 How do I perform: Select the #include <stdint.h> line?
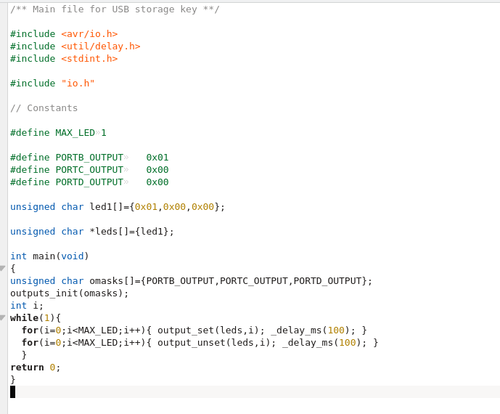tap(64, 59)
